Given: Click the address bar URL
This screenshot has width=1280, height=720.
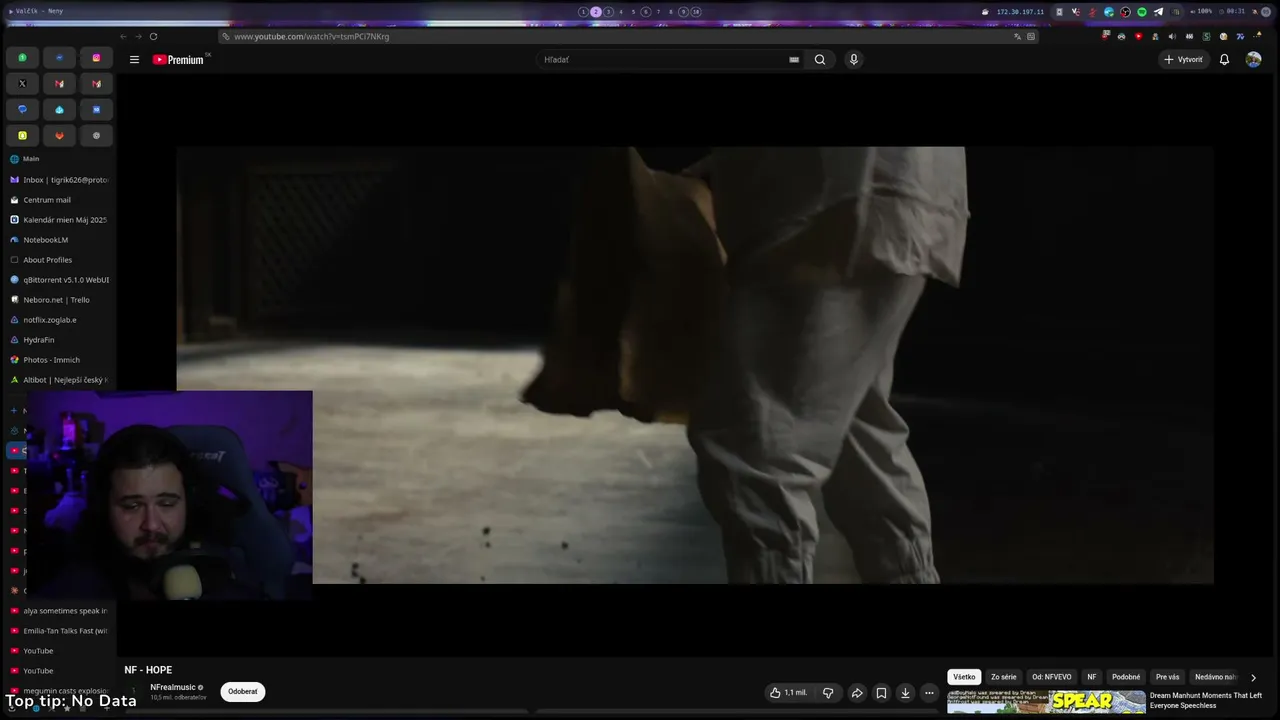Looking at the screenshot, I should click(x=312, y=36).
